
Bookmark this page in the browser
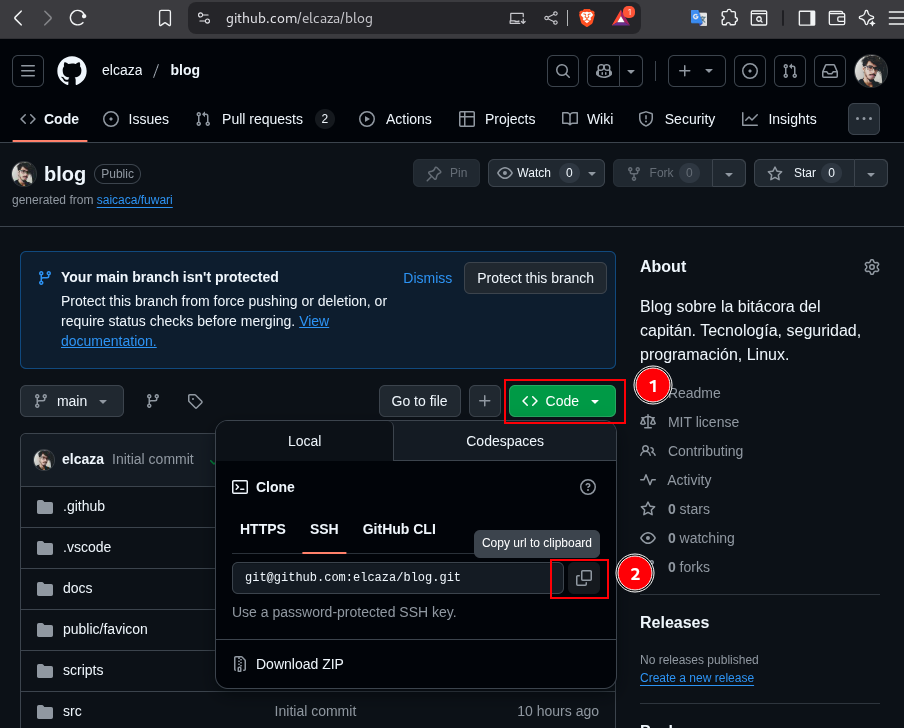(165, 18)
